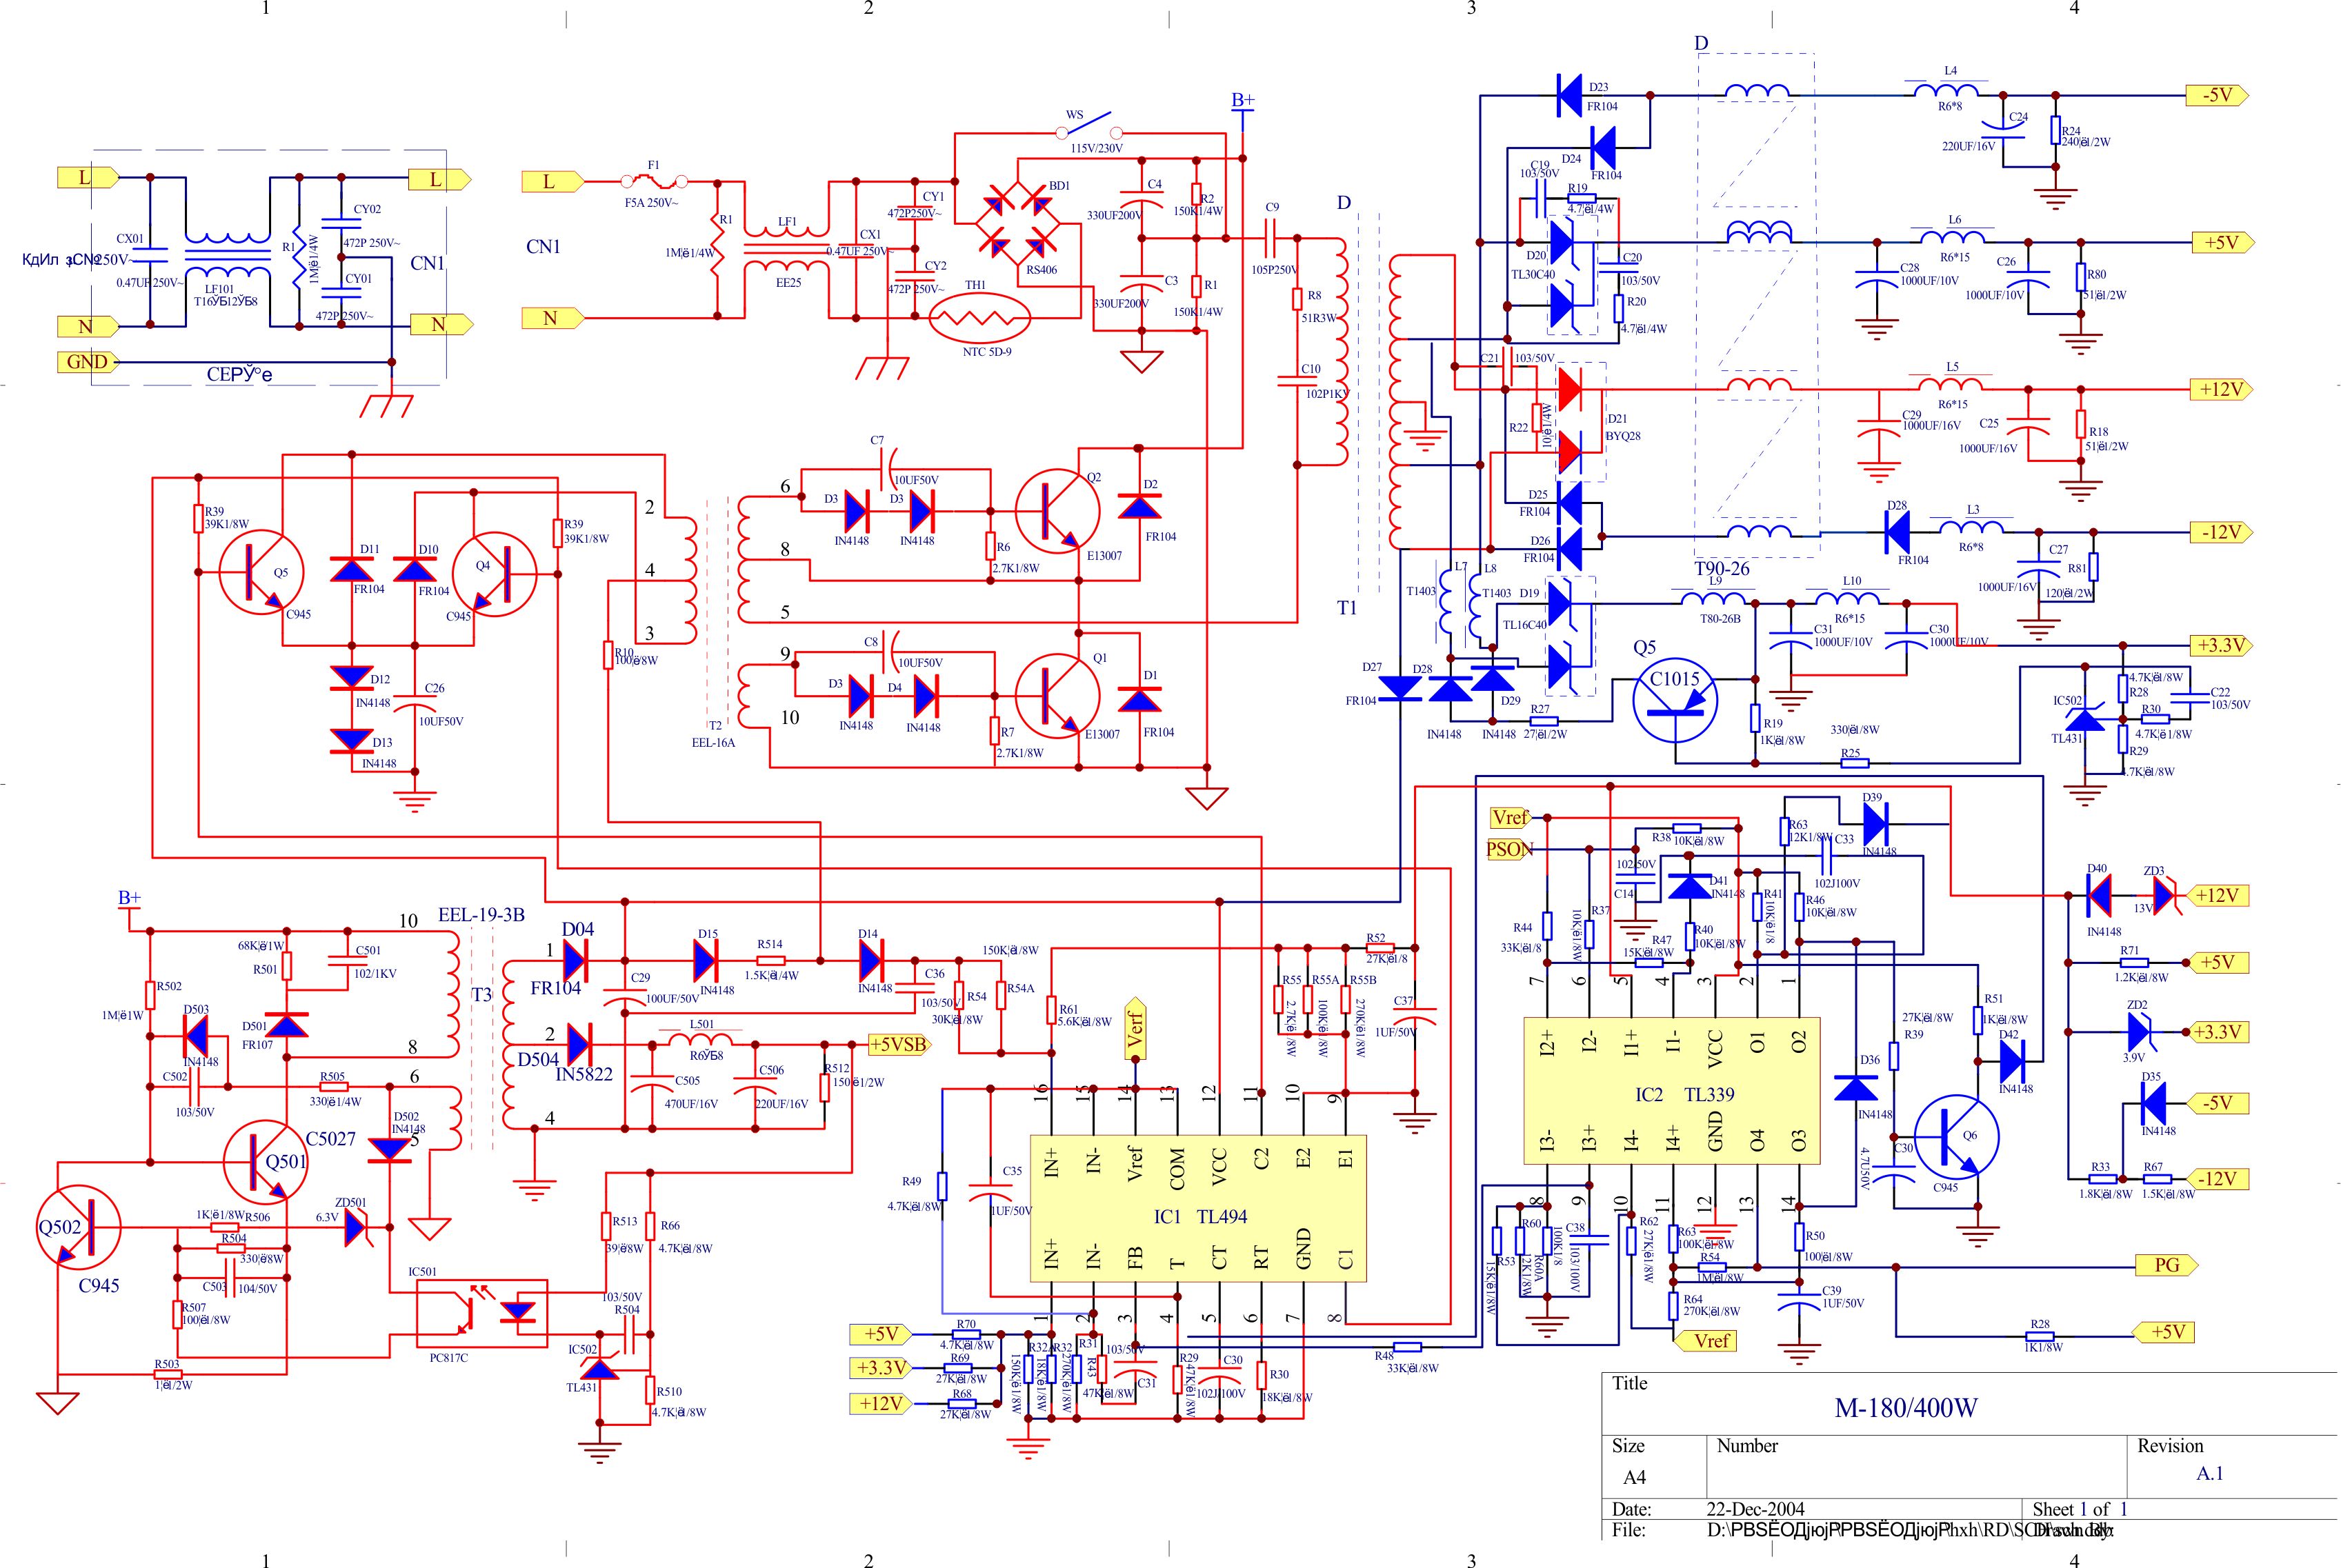Click the ZD2 3.9V zener diode
2341x1568 pixels.
[x=2140, y=1031]
